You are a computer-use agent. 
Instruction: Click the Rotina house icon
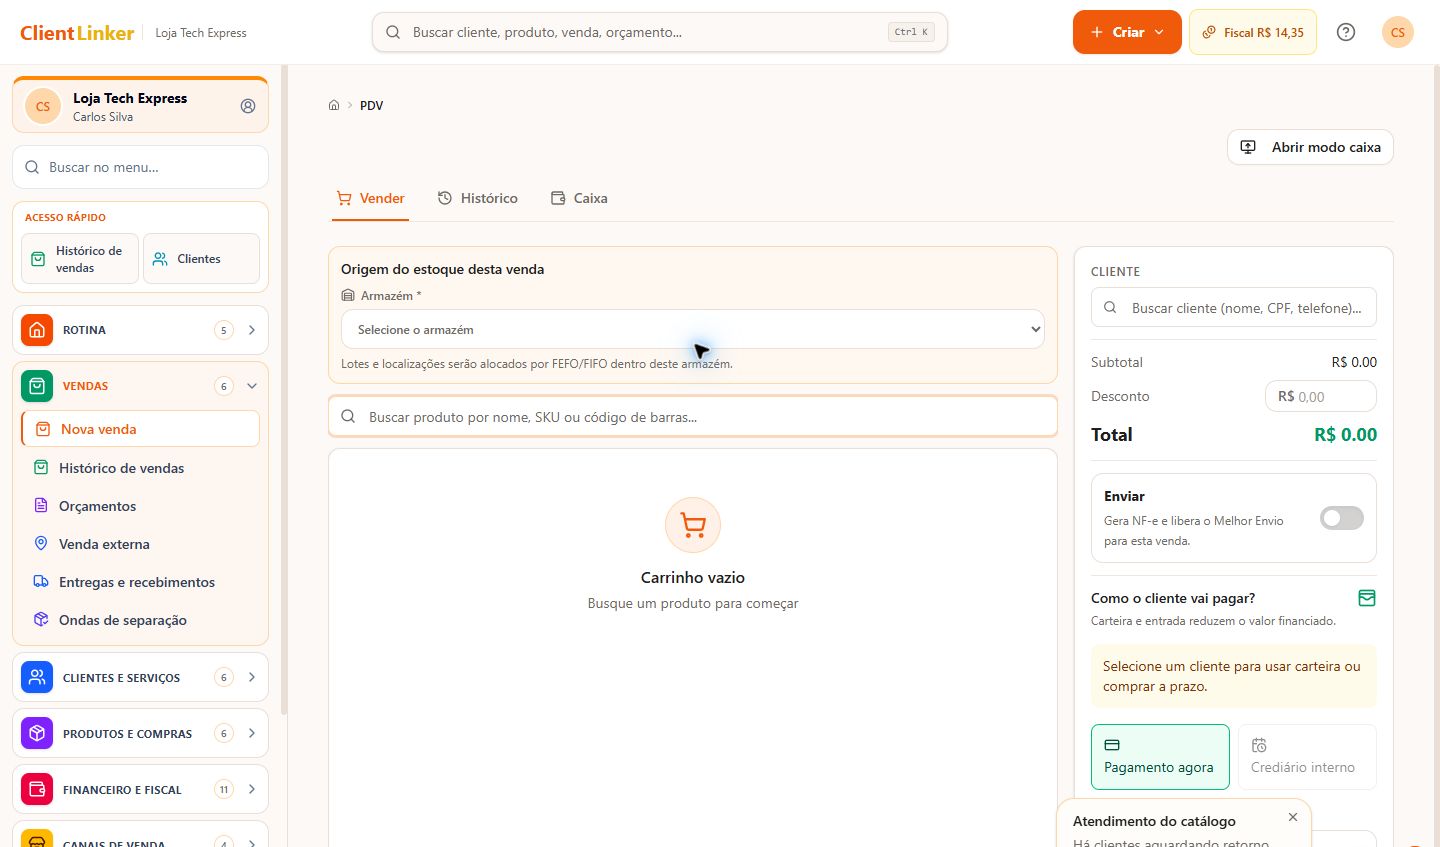click(x=37, y=330)
